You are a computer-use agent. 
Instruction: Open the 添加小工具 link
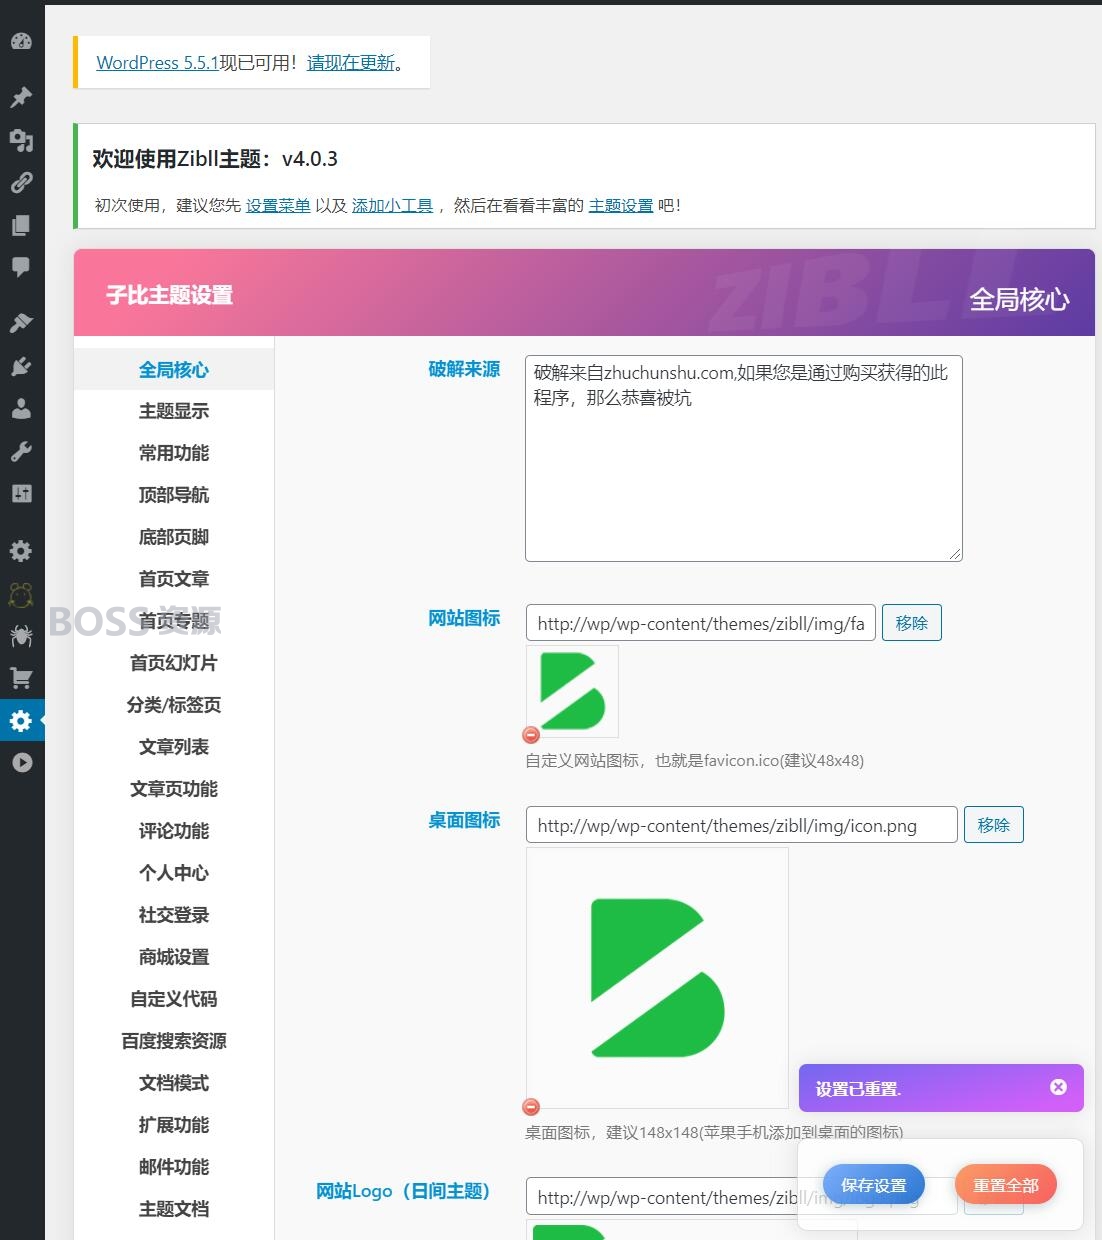(392, 205)
